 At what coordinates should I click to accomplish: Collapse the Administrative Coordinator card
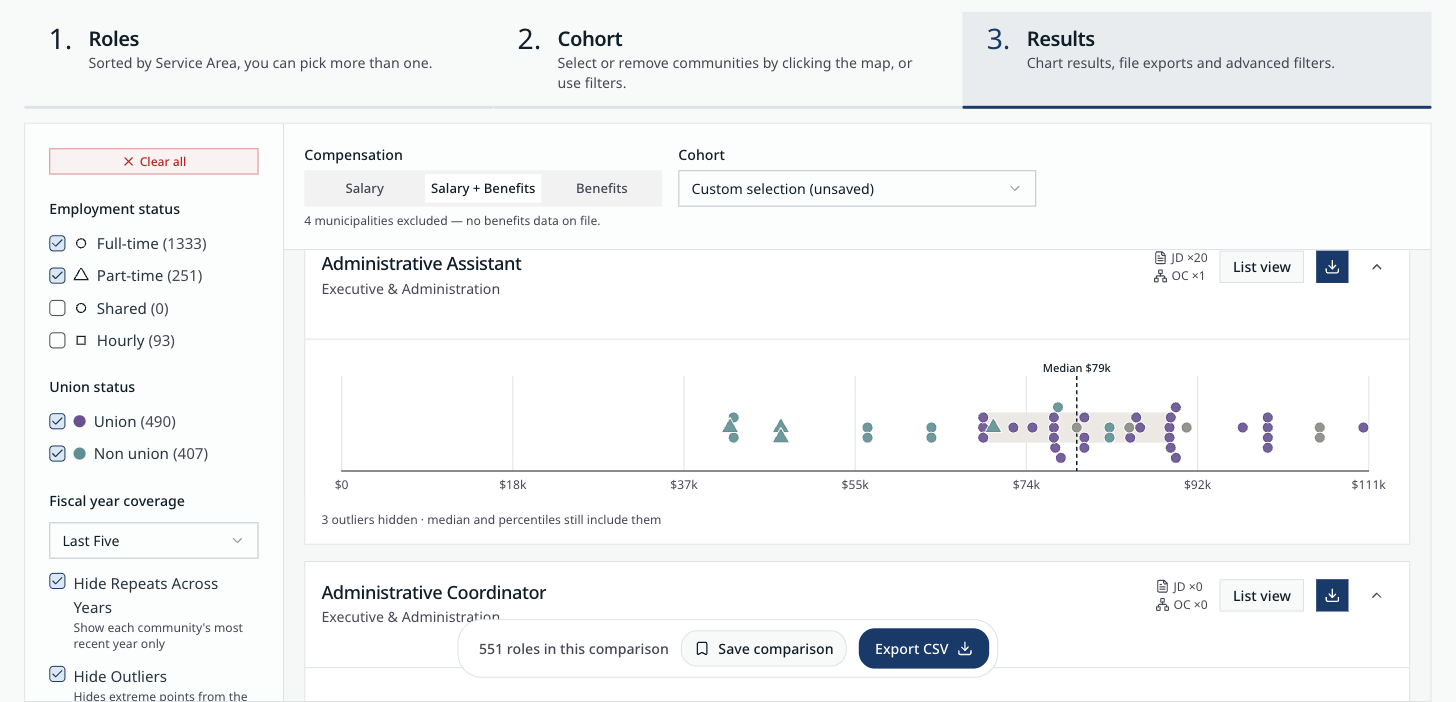tap(1377, 595)
